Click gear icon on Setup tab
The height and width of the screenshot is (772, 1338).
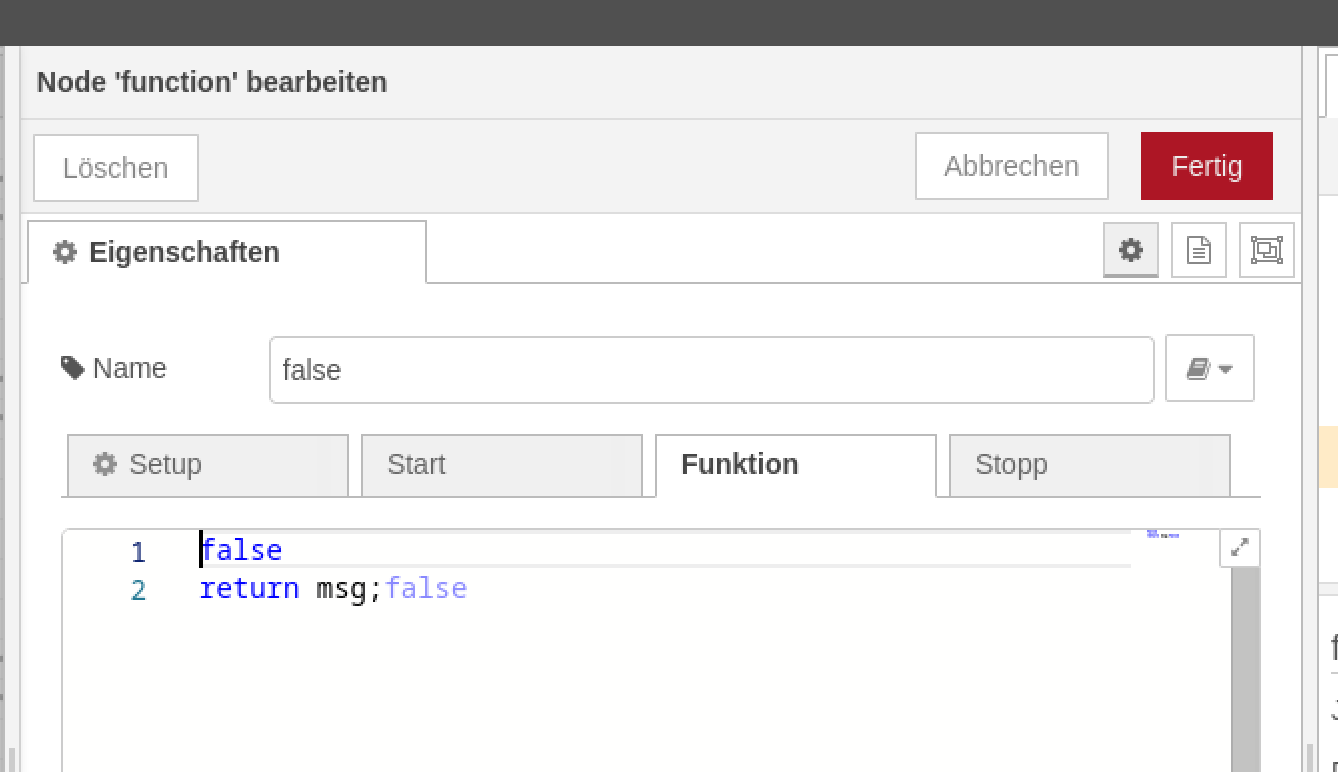[x=105, y=464]
